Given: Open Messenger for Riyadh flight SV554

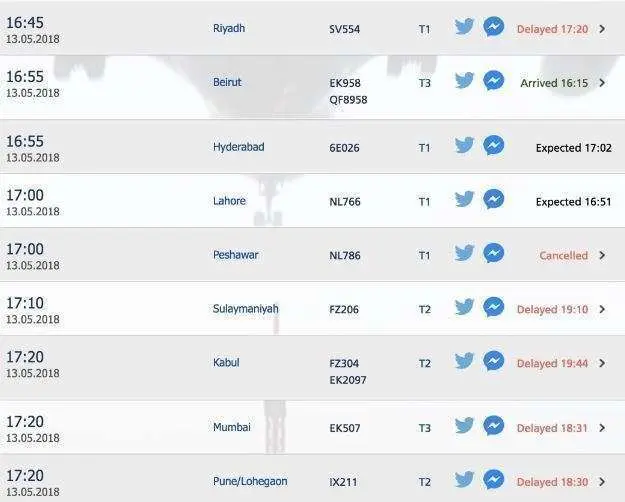Looking at the screenshot, I should [493, 27].
